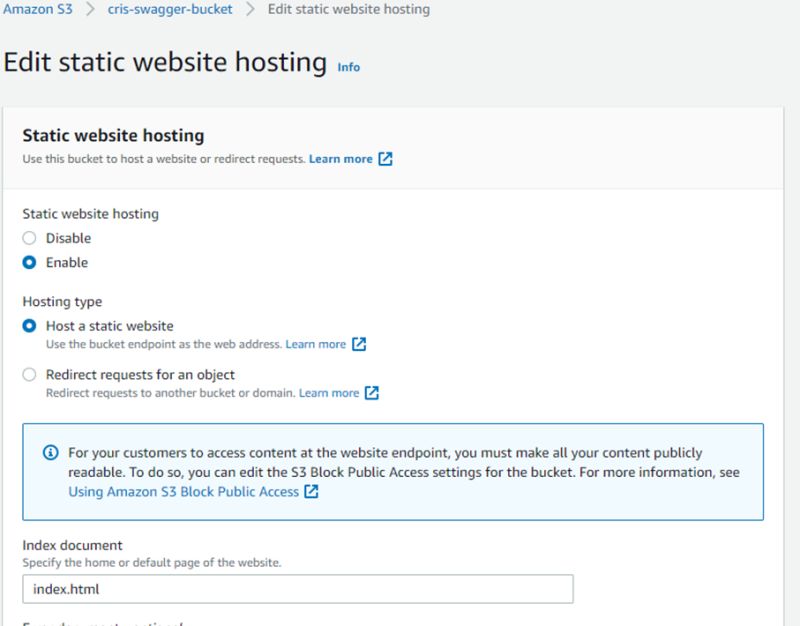Open Using Amazon S3 Block Public Access link

coord(184,492)
